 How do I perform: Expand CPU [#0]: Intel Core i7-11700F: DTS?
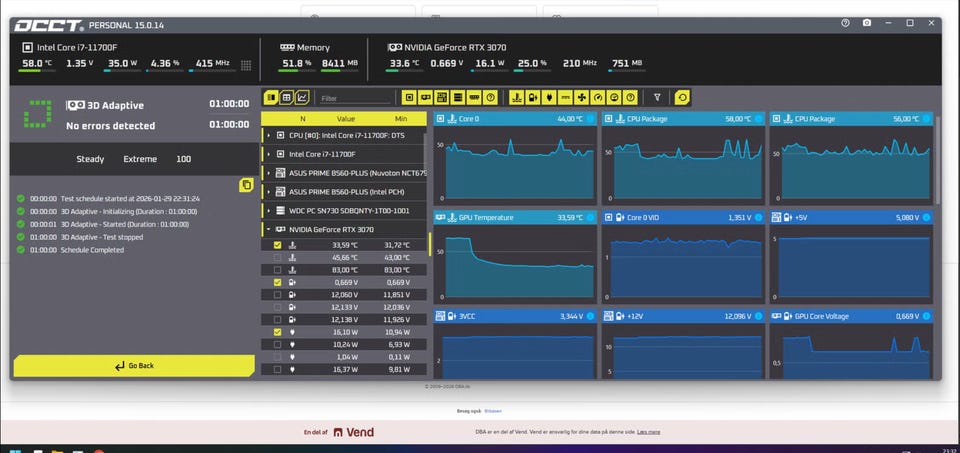(269, 135)
